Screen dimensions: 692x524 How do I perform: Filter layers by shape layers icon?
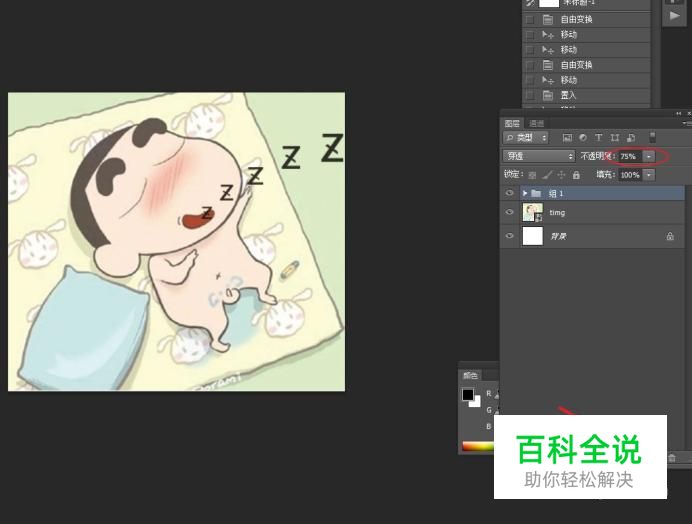click(x=615, y=138)
